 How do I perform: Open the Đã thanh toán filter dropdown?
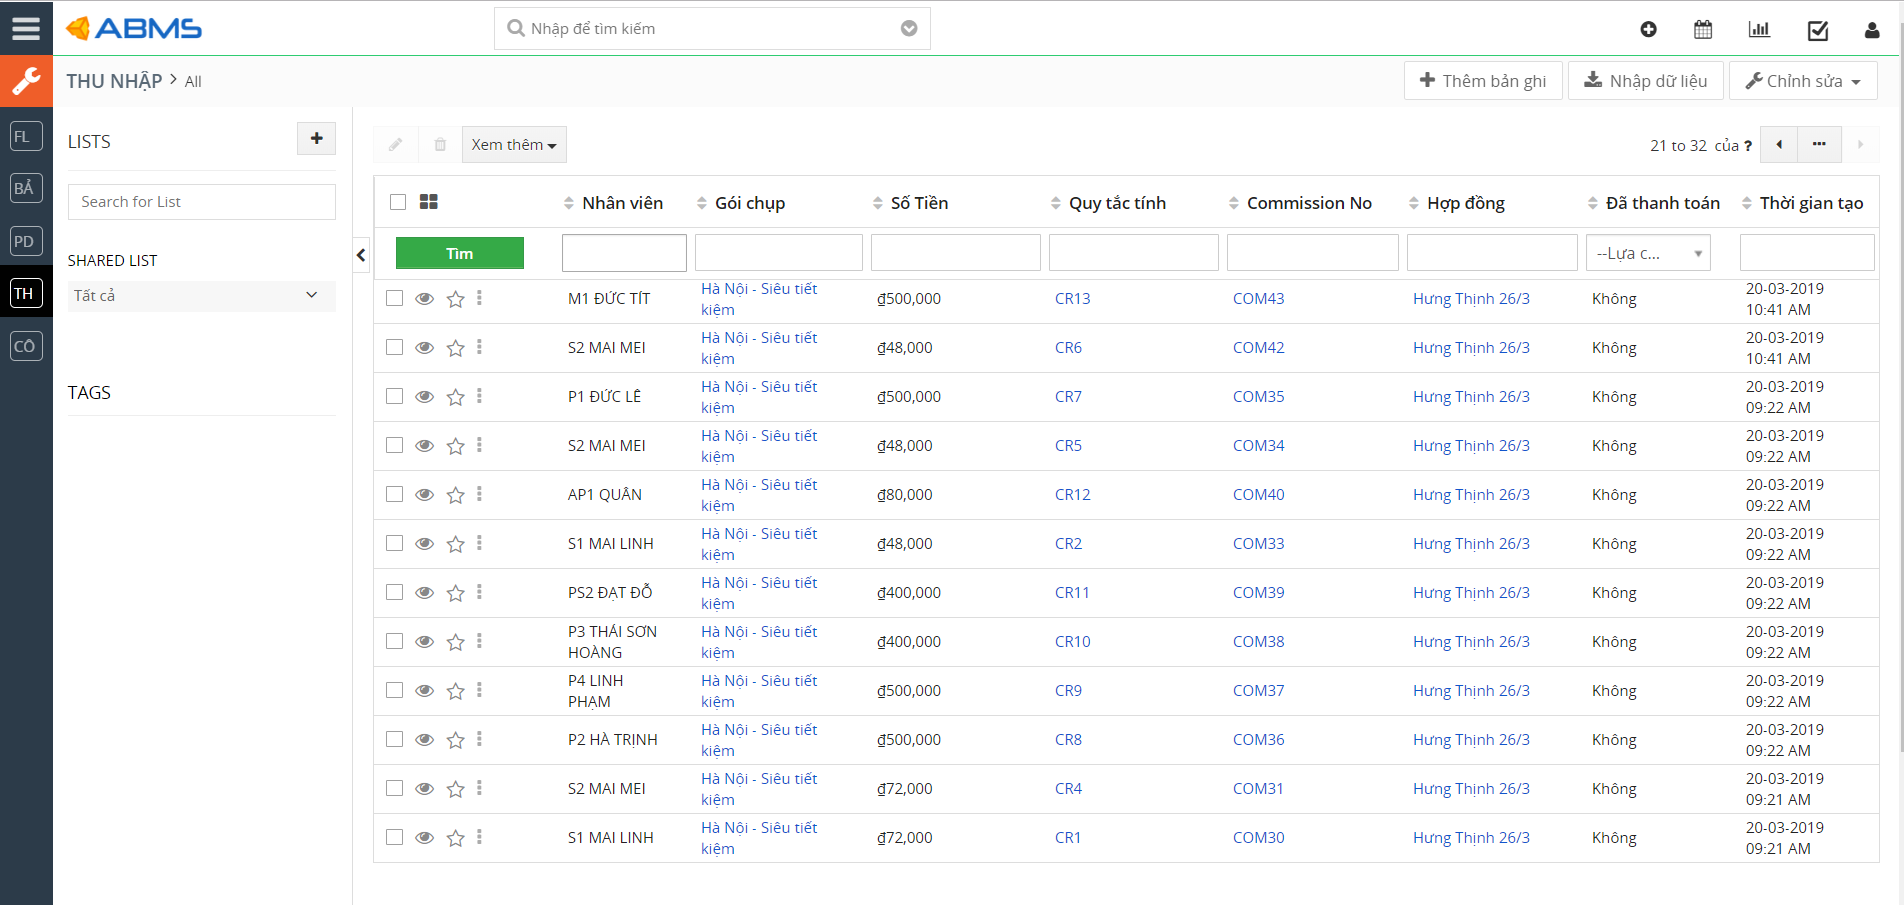point(1648,253)
